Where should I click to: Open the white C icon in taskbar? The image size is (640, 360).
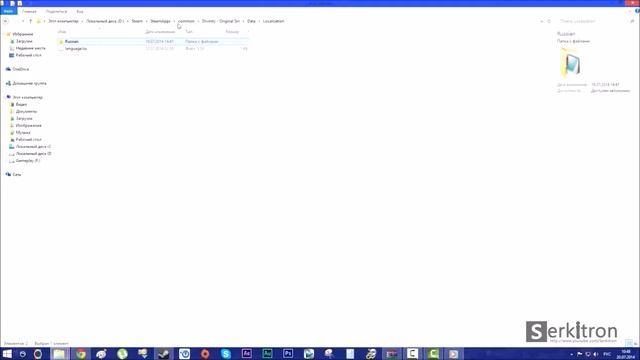coord(412,353)
